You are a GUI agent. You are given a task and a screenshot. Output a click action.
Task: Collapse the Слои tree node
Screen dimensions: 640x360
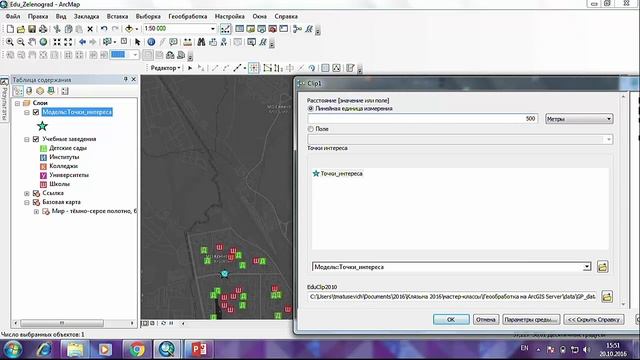(x=18, y=103)
